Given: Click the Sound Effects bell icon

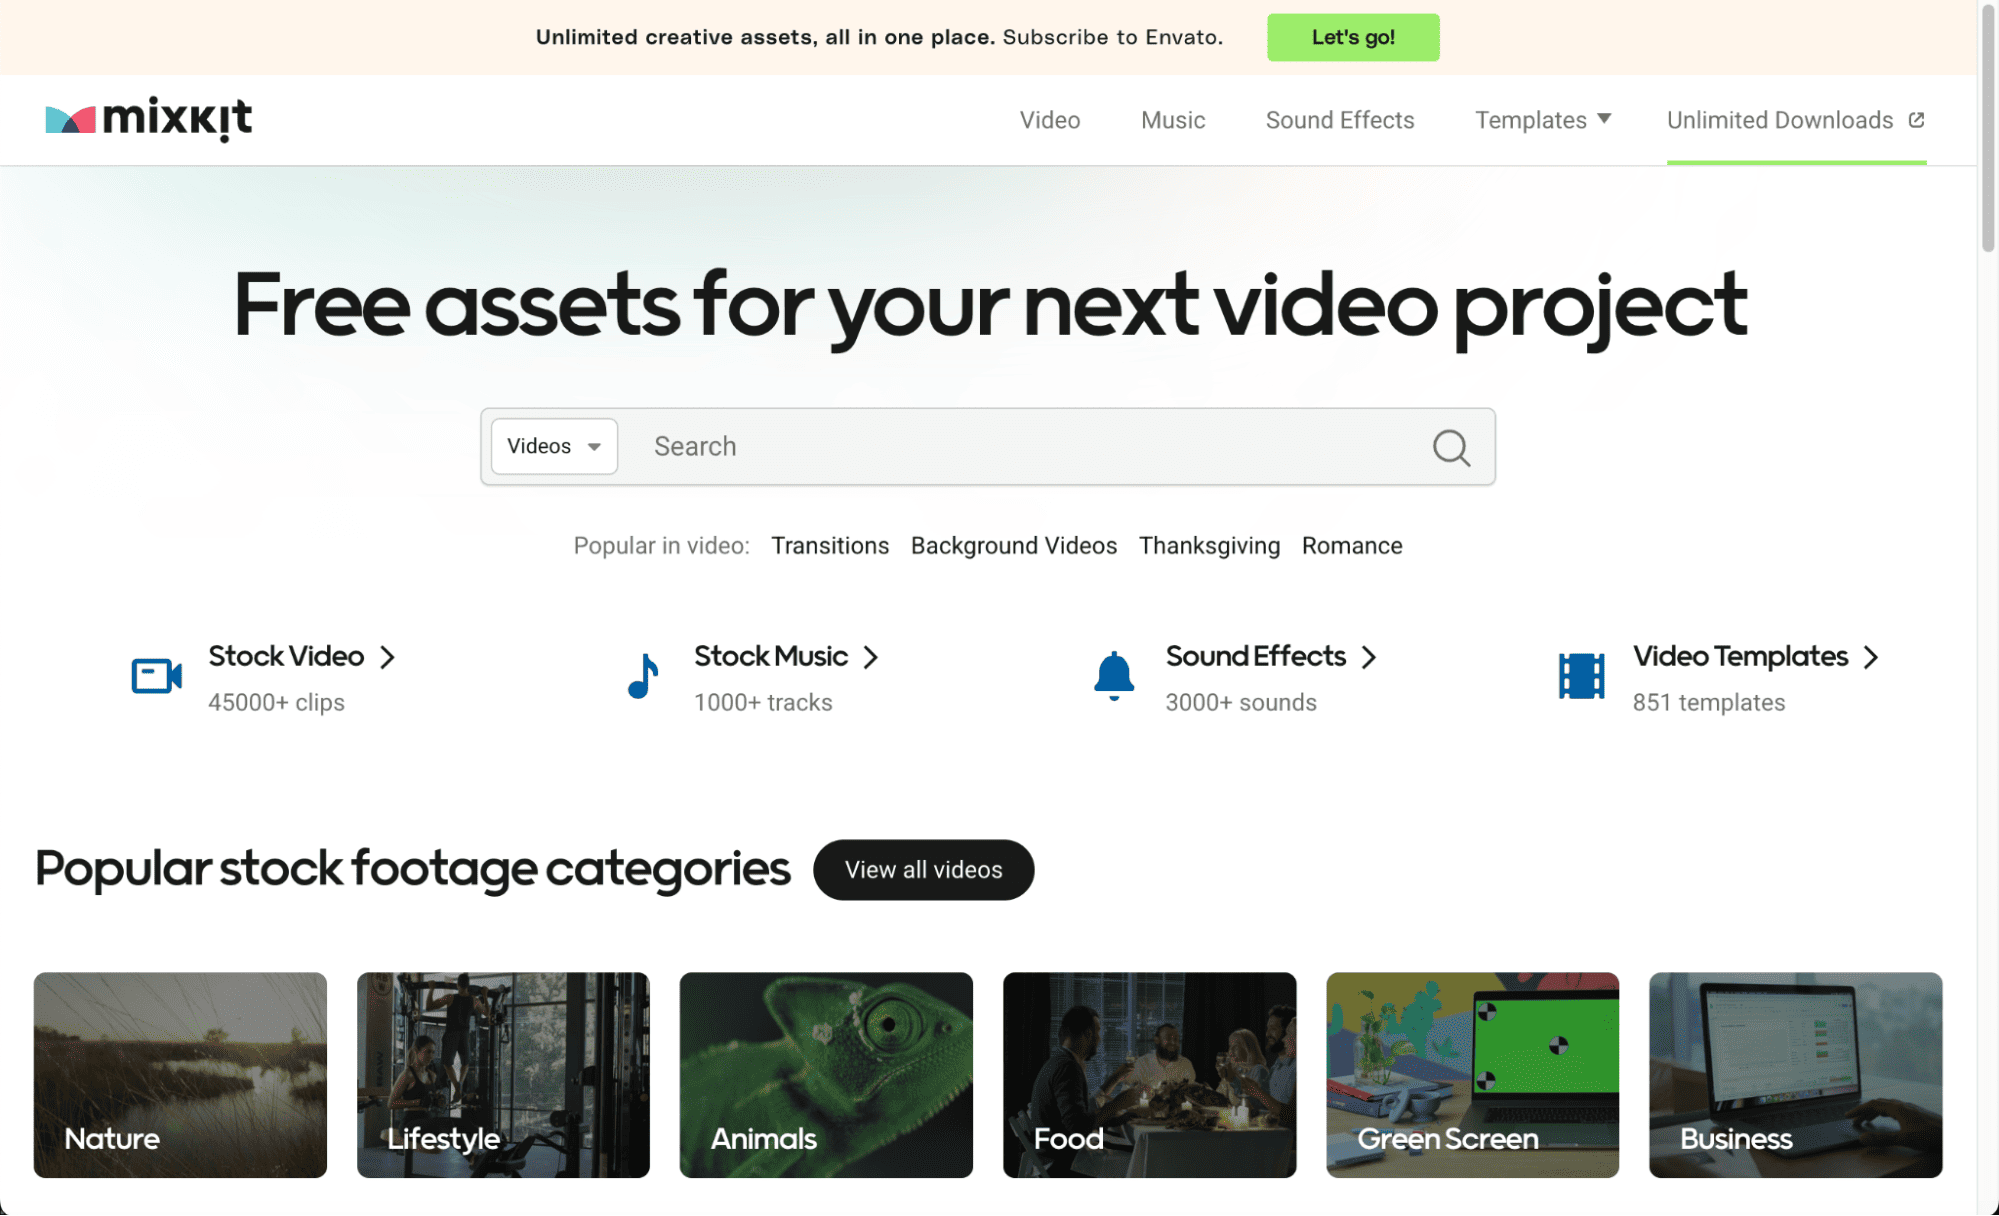Looking at the screenshot, I should click(1113, 676).
